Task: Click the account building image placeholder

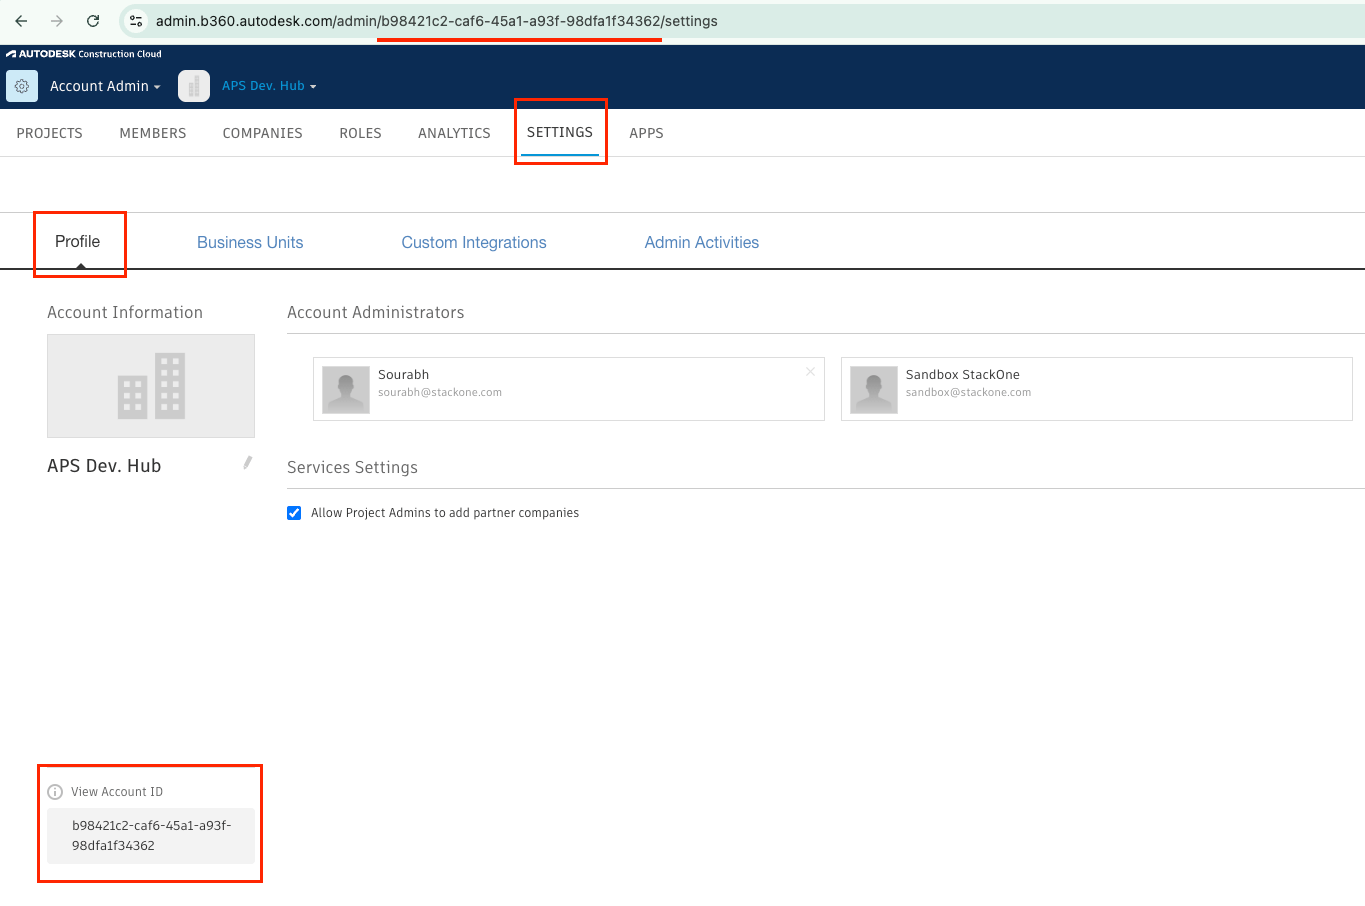Action: click(x=151, y=386)
